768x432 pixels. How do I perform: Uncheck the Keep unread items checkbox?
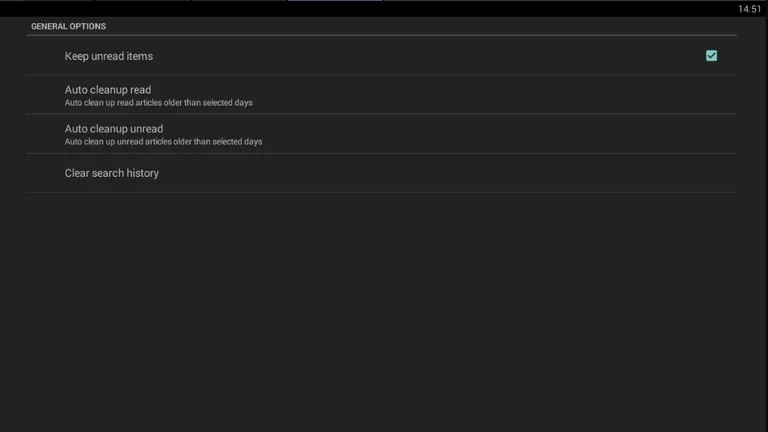(x=711, y=56)
